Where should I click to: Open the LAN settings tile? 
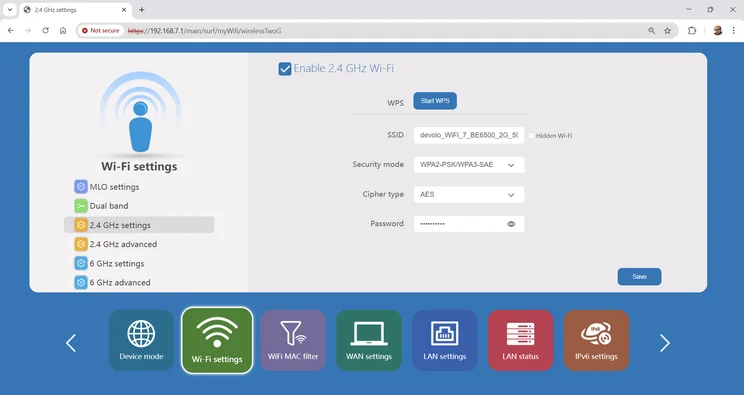(445, 340)
